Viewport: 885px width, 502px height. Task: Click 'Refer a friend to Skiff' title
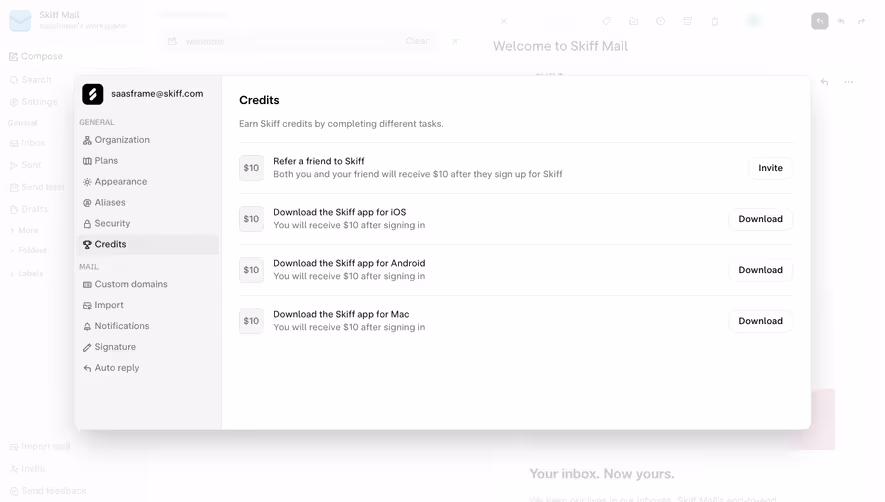pyautogui.click(x=319, y=161)
